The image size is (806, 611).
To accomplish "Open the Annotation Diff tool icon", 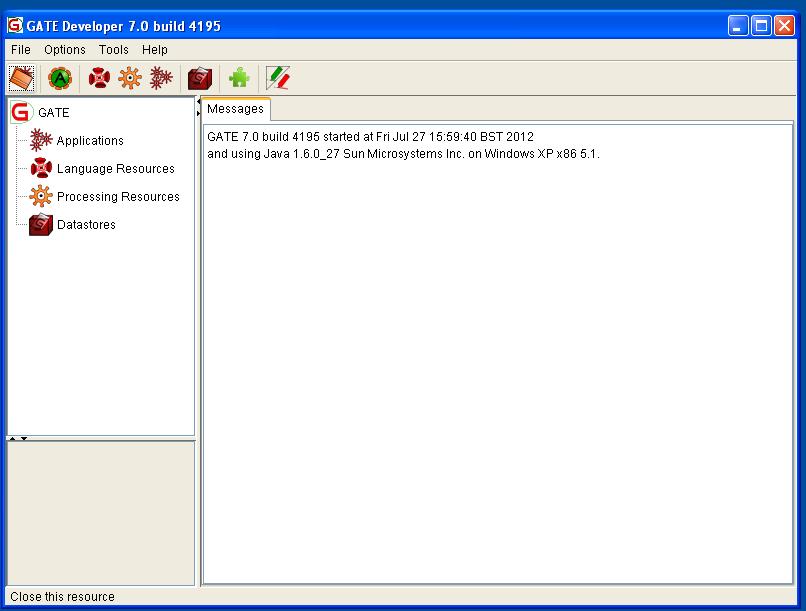I will [x=278, y=78].
